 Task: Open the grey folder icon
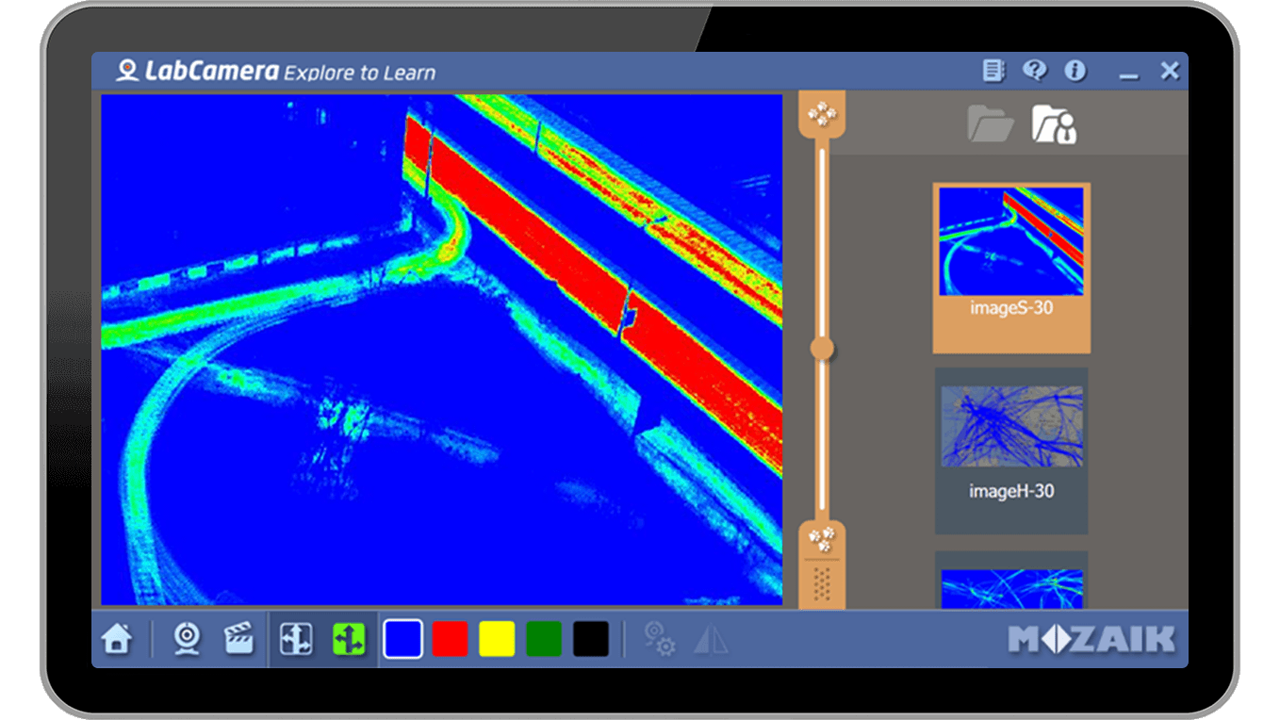(990, 124)
